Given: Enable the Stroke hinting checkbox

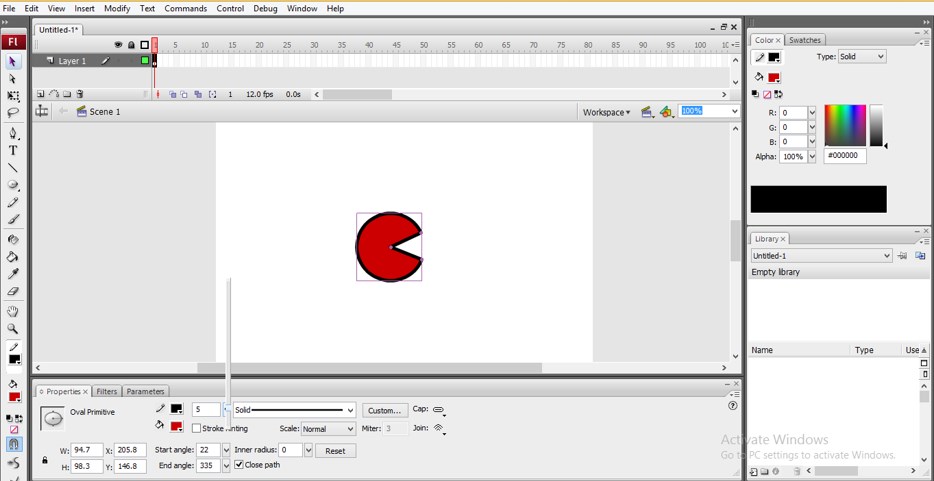Looking at the screenshot, I should point(197,428).
